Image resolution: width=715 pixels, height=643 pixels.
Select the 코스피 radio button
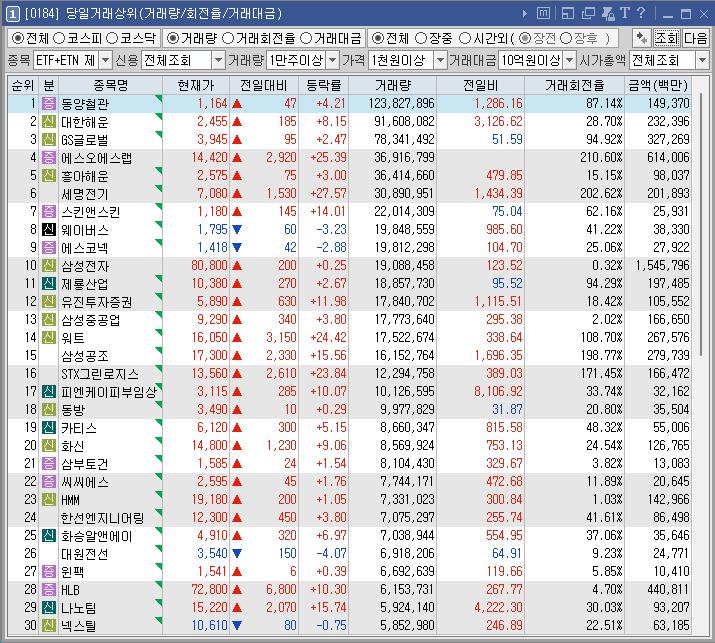pyautogui.click(x=59, y=38)
